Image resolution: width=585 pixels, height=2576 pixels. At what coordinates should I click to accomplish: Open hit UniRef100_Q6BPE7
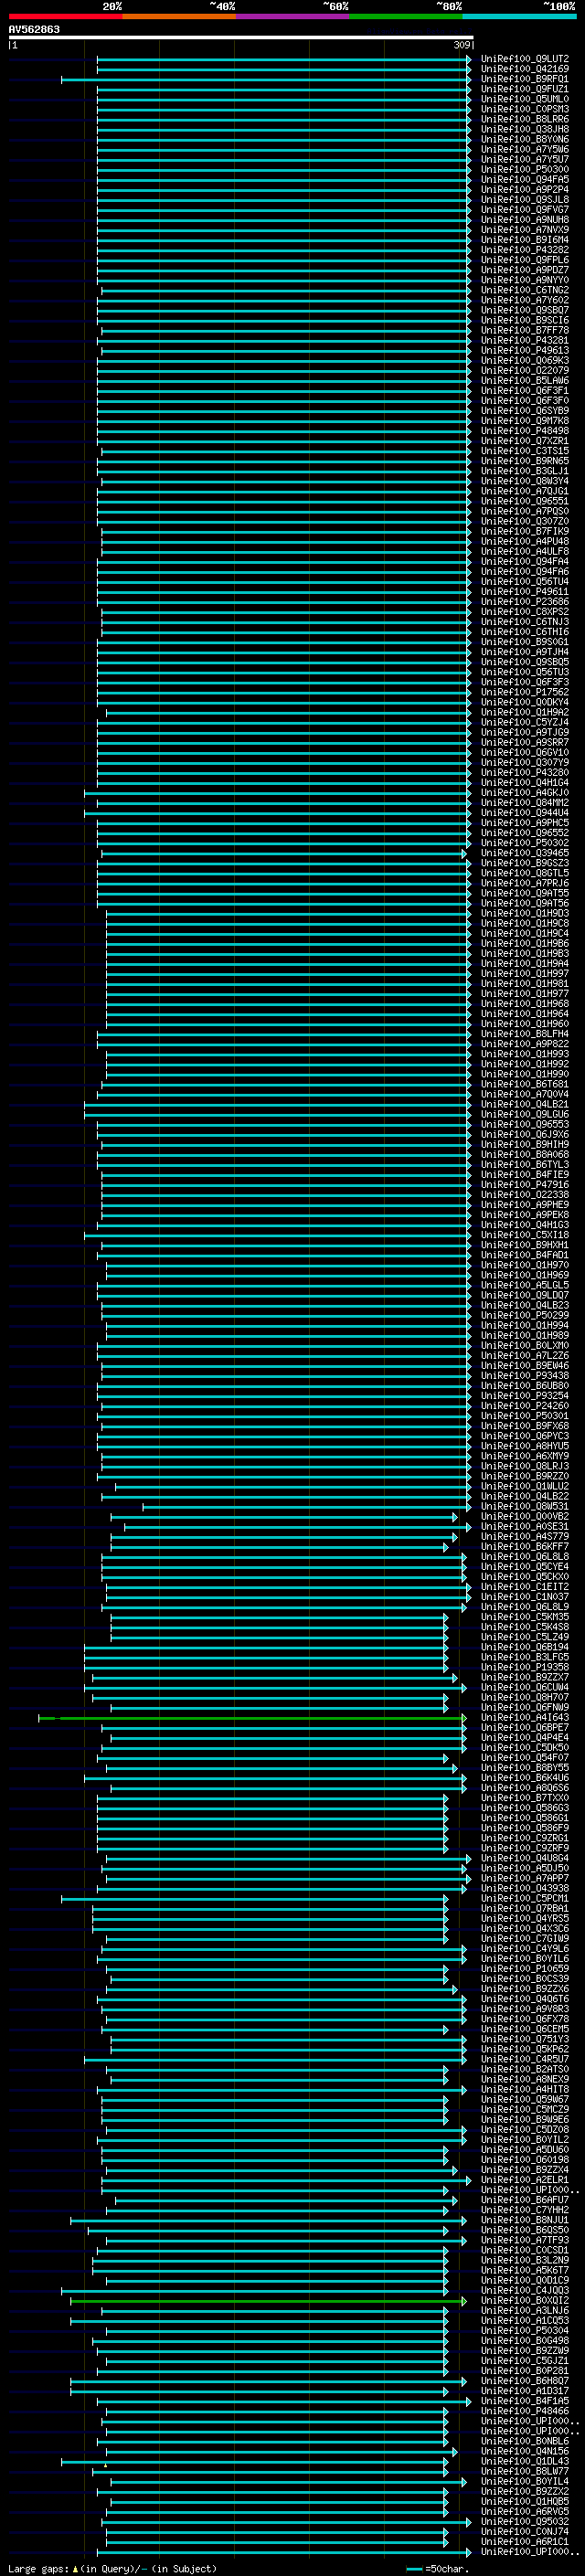524,1727
